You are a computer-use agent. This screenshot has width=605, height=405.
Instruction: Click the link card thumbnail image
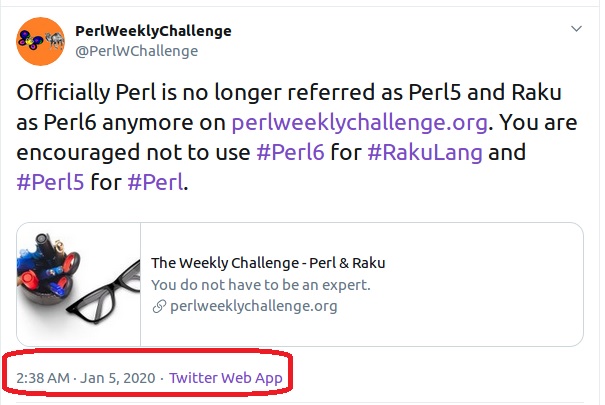click(79, 284)
